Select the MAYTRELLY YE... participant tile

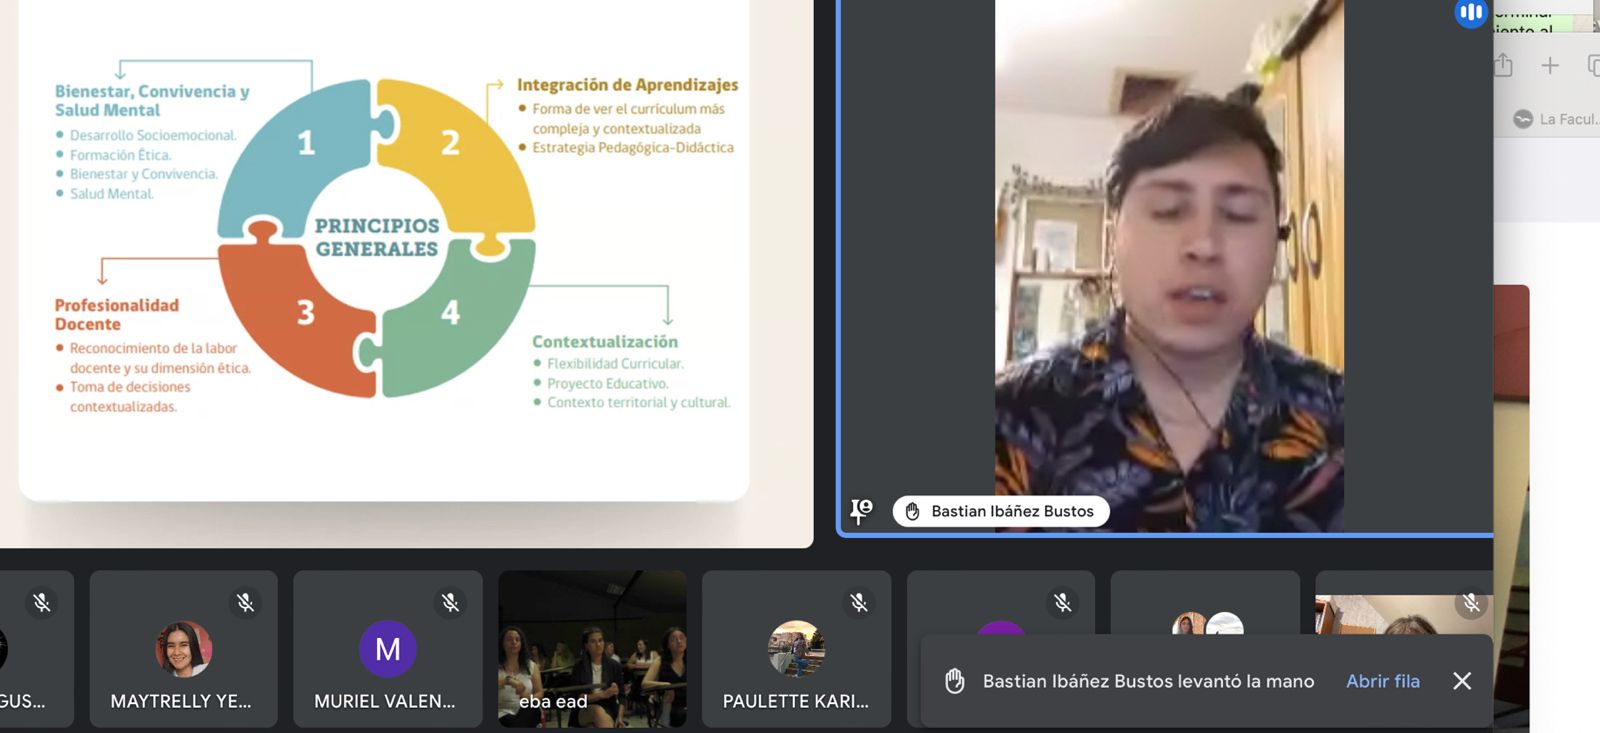tap(183, 660)
